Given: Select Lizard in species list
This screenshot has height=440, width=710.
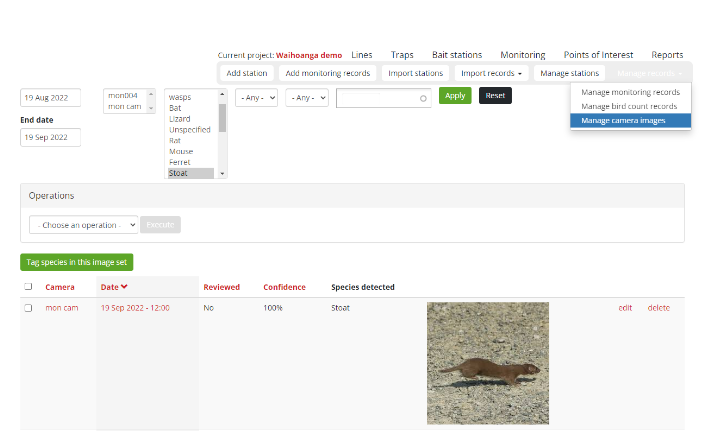Looking at the screenshot, I should tap(179, 119).
